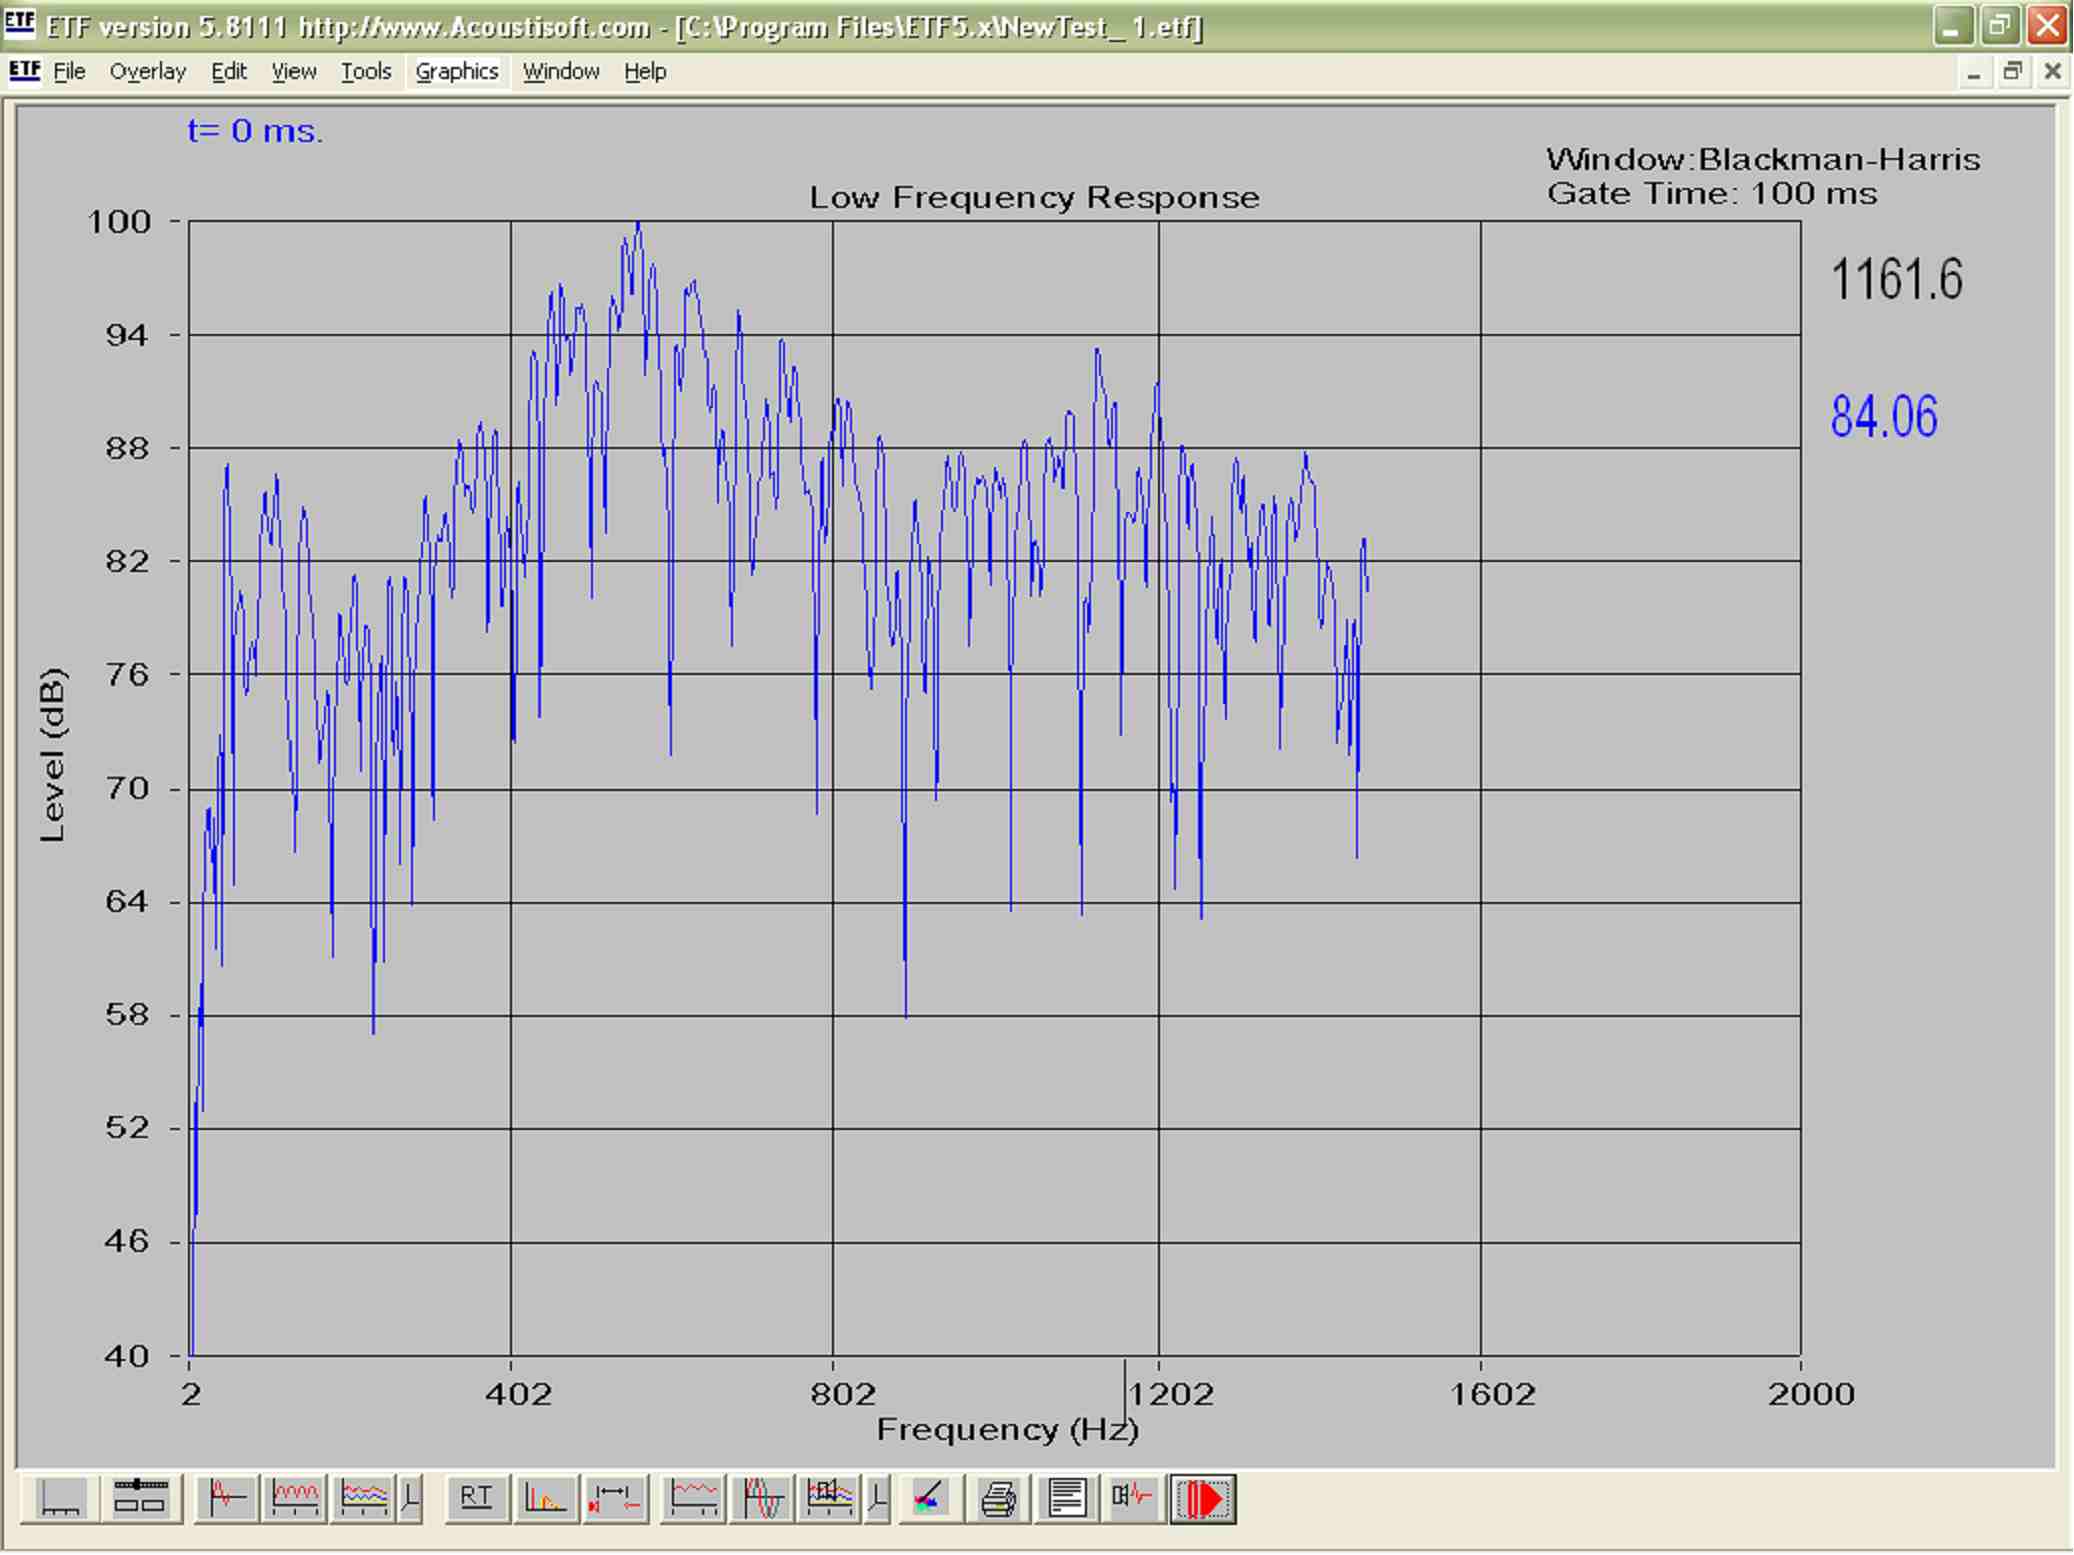Open the Tools menu
This screenshot has height=1555, width=2074.
tap(365, 72)
